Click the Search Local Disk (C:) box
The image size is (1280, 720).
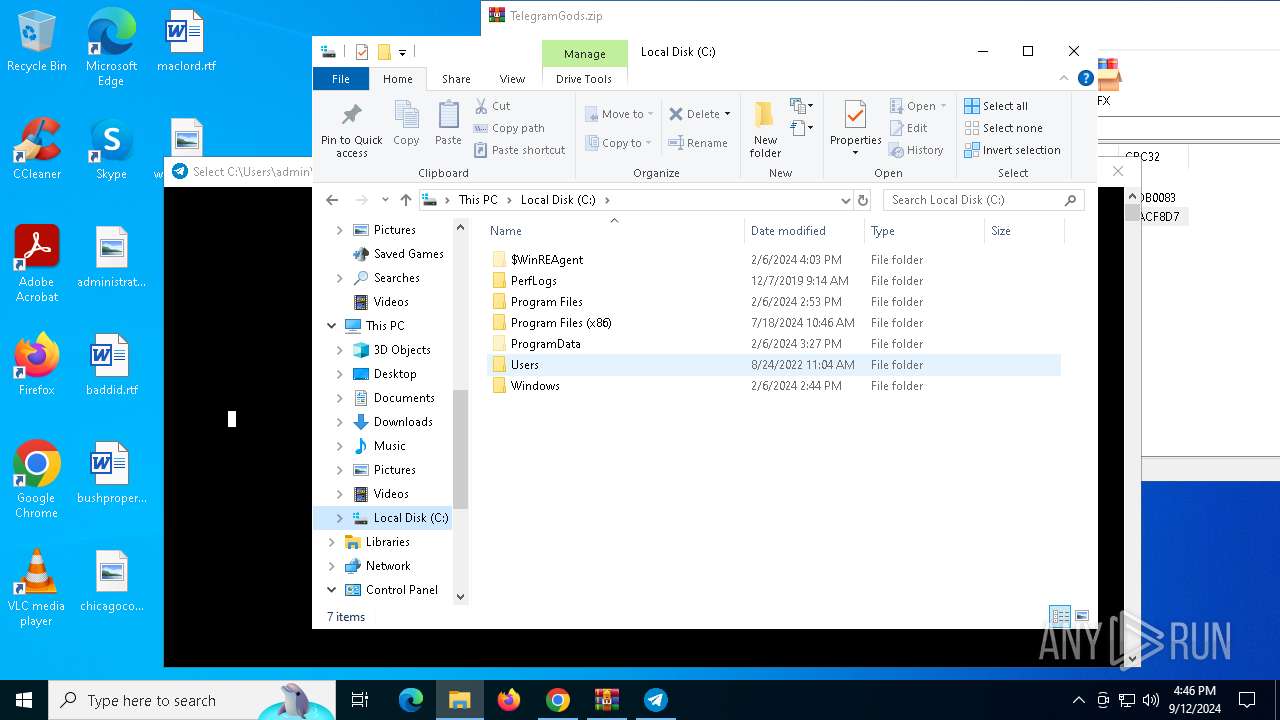click(x=983, y=200)
